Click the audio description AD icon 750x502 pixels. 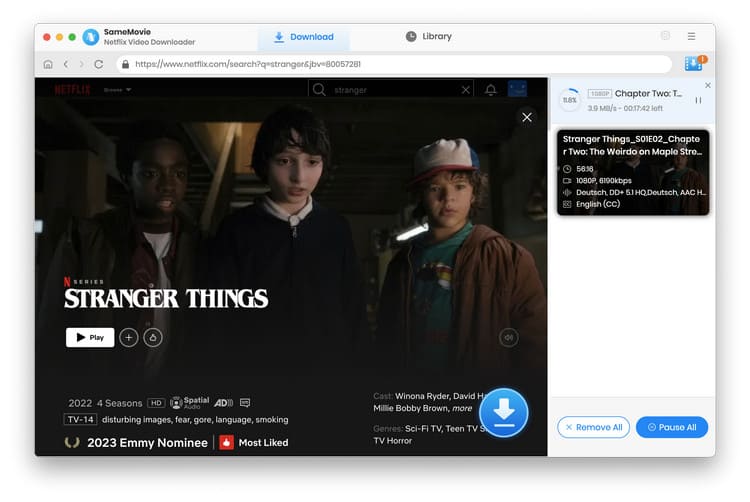[x=223, y=403]
